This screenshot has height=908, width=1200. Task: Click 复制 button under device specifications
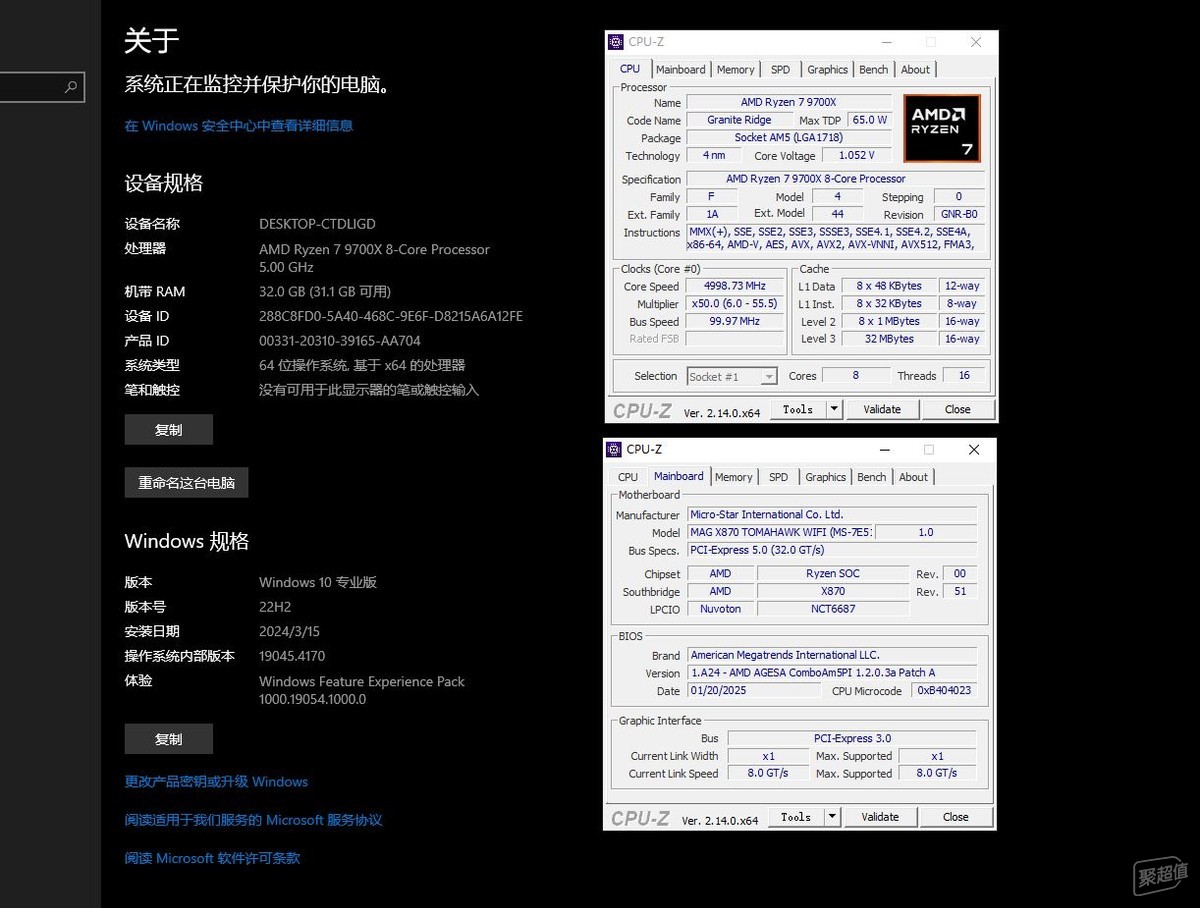[x=168, y=430]
